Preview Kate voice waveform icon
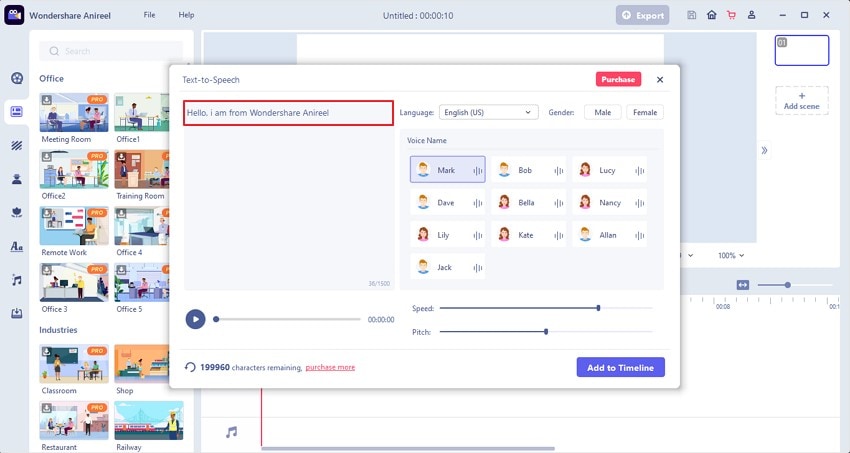Screen dimensions: 850x453 point(559,236)
